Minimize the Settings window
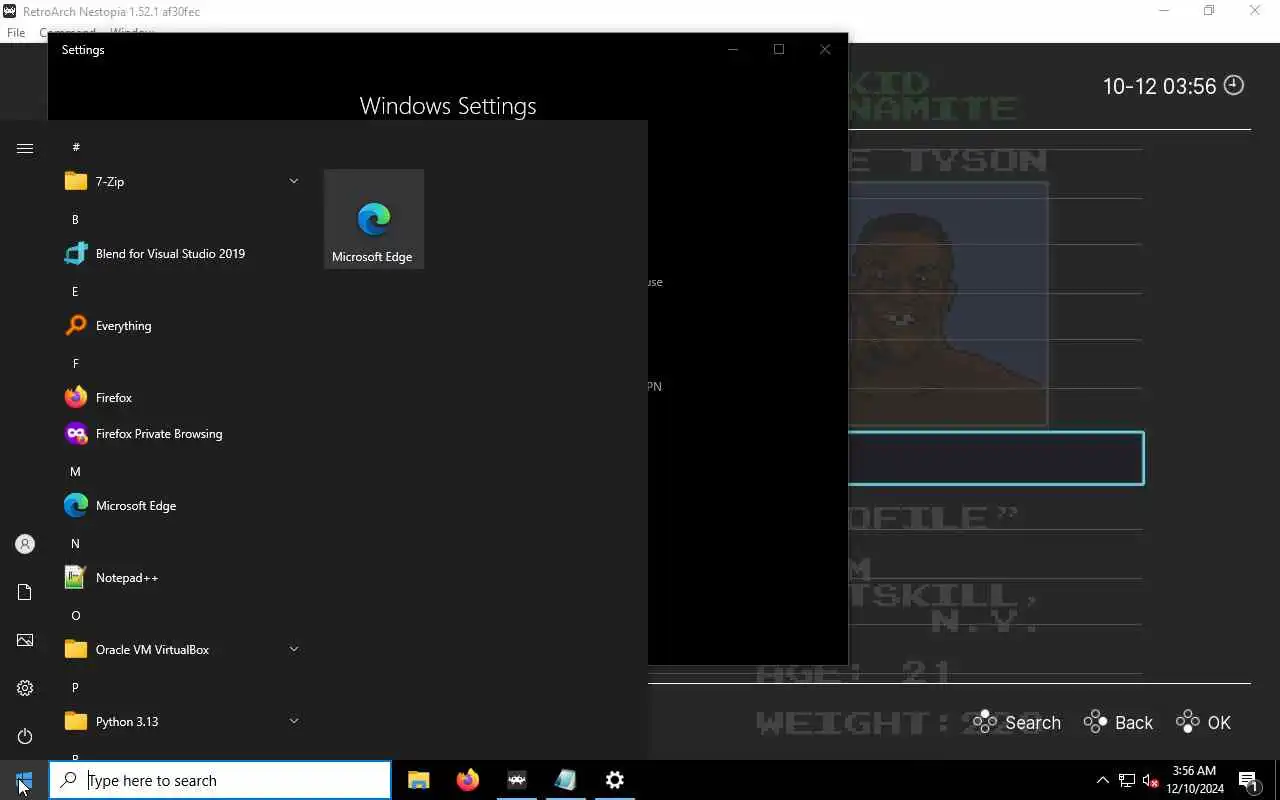The width and height of the screenshot is (1280, 800). click(733, 49)
